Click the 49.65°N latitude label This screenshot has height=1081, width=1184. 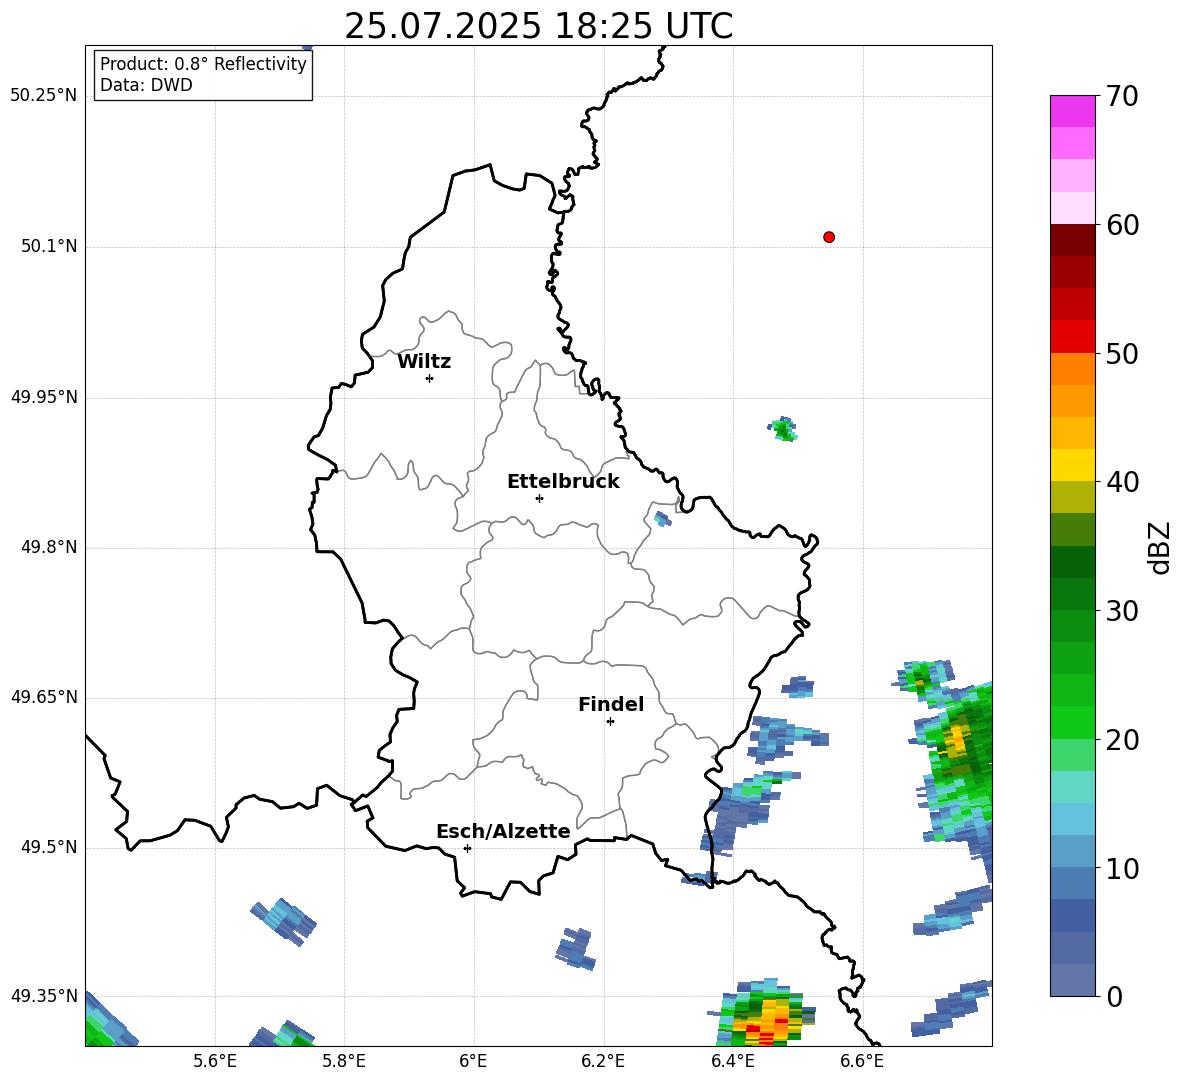click(x=44, y=697)
